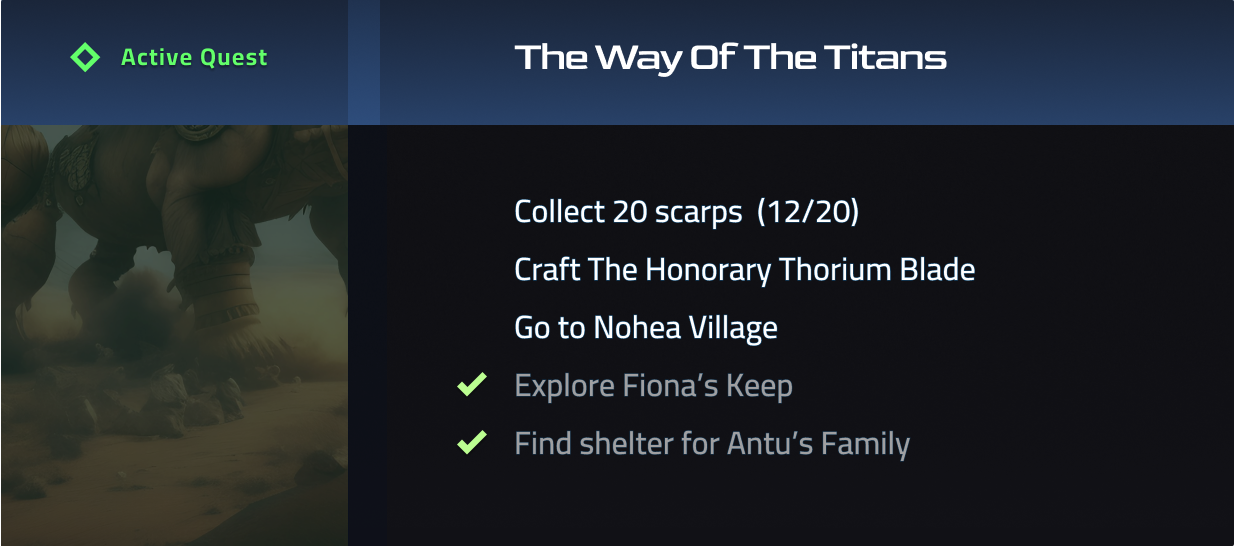Click the Thorium Blade text in objectives

[x=875, y=270]
